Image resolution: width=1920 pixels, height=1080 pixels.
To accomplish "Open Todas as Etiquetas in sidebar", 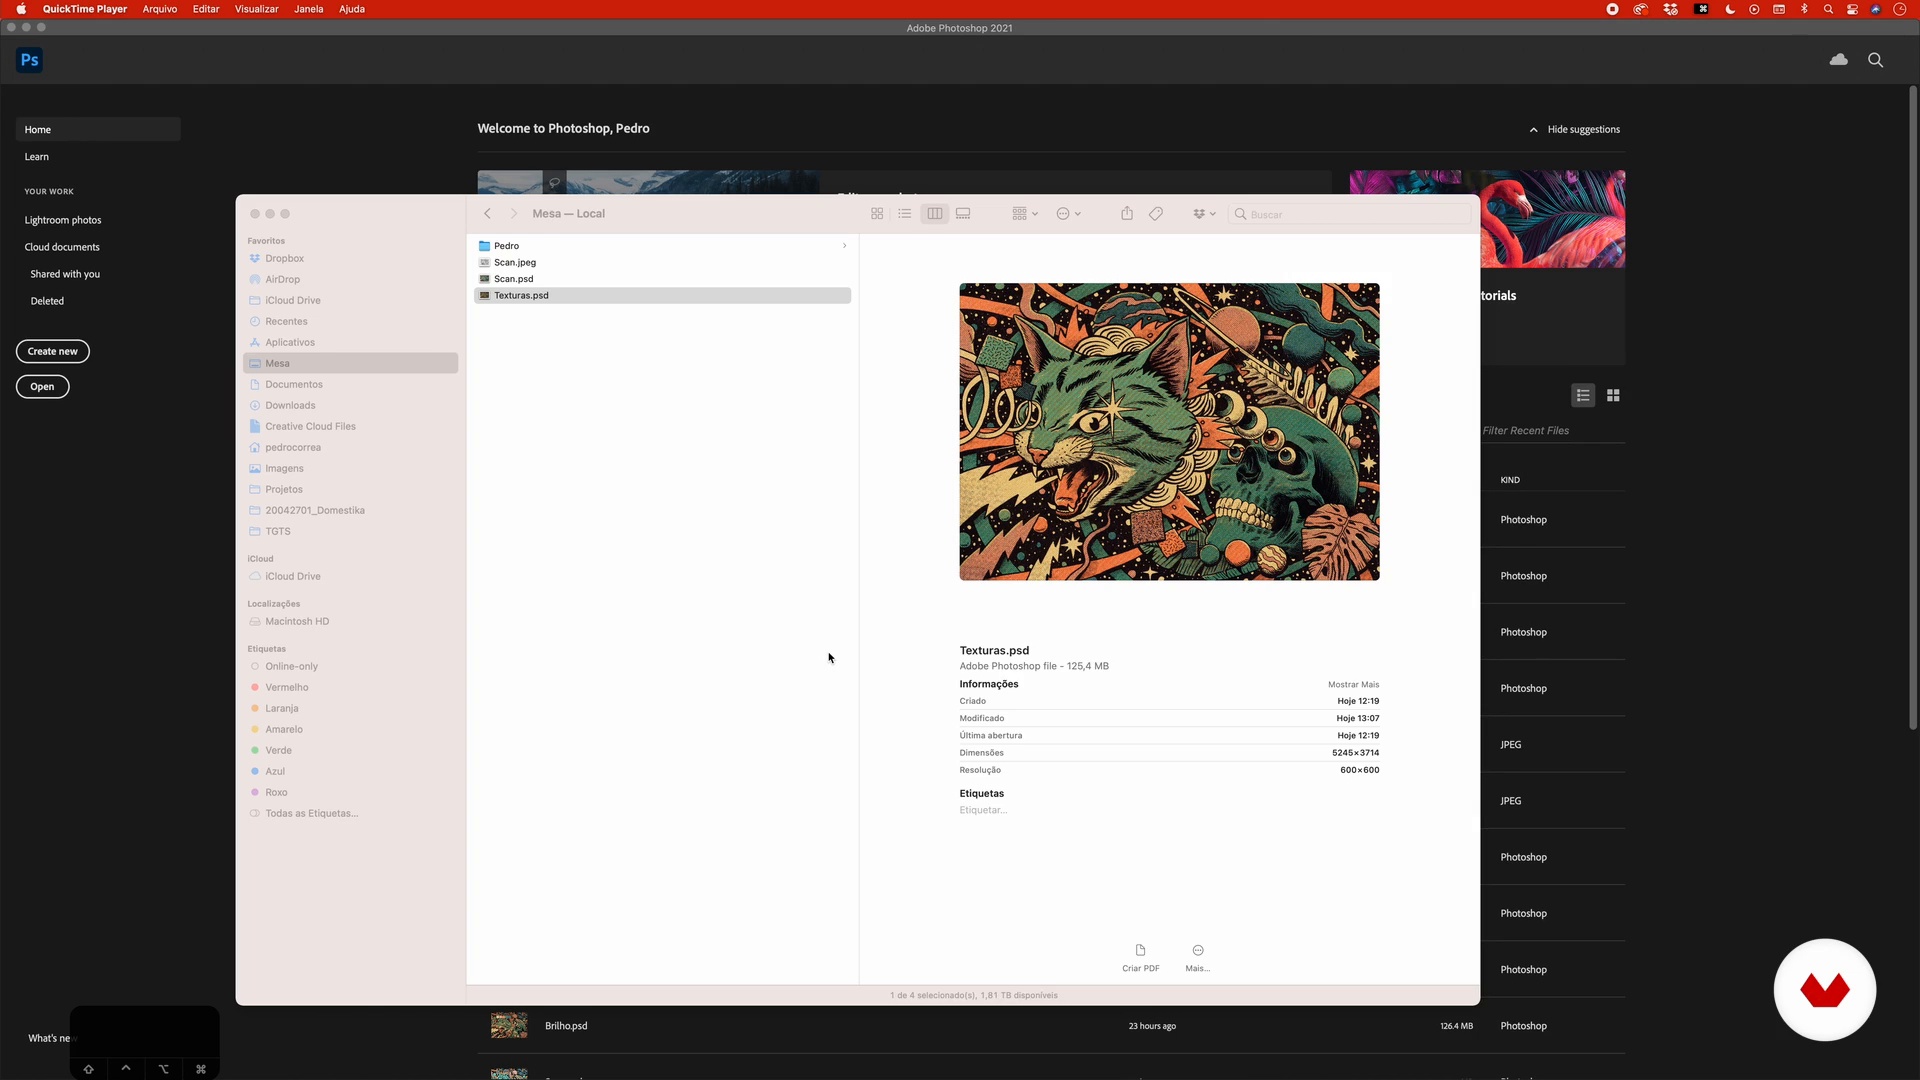I will click(x=350, y=814).
